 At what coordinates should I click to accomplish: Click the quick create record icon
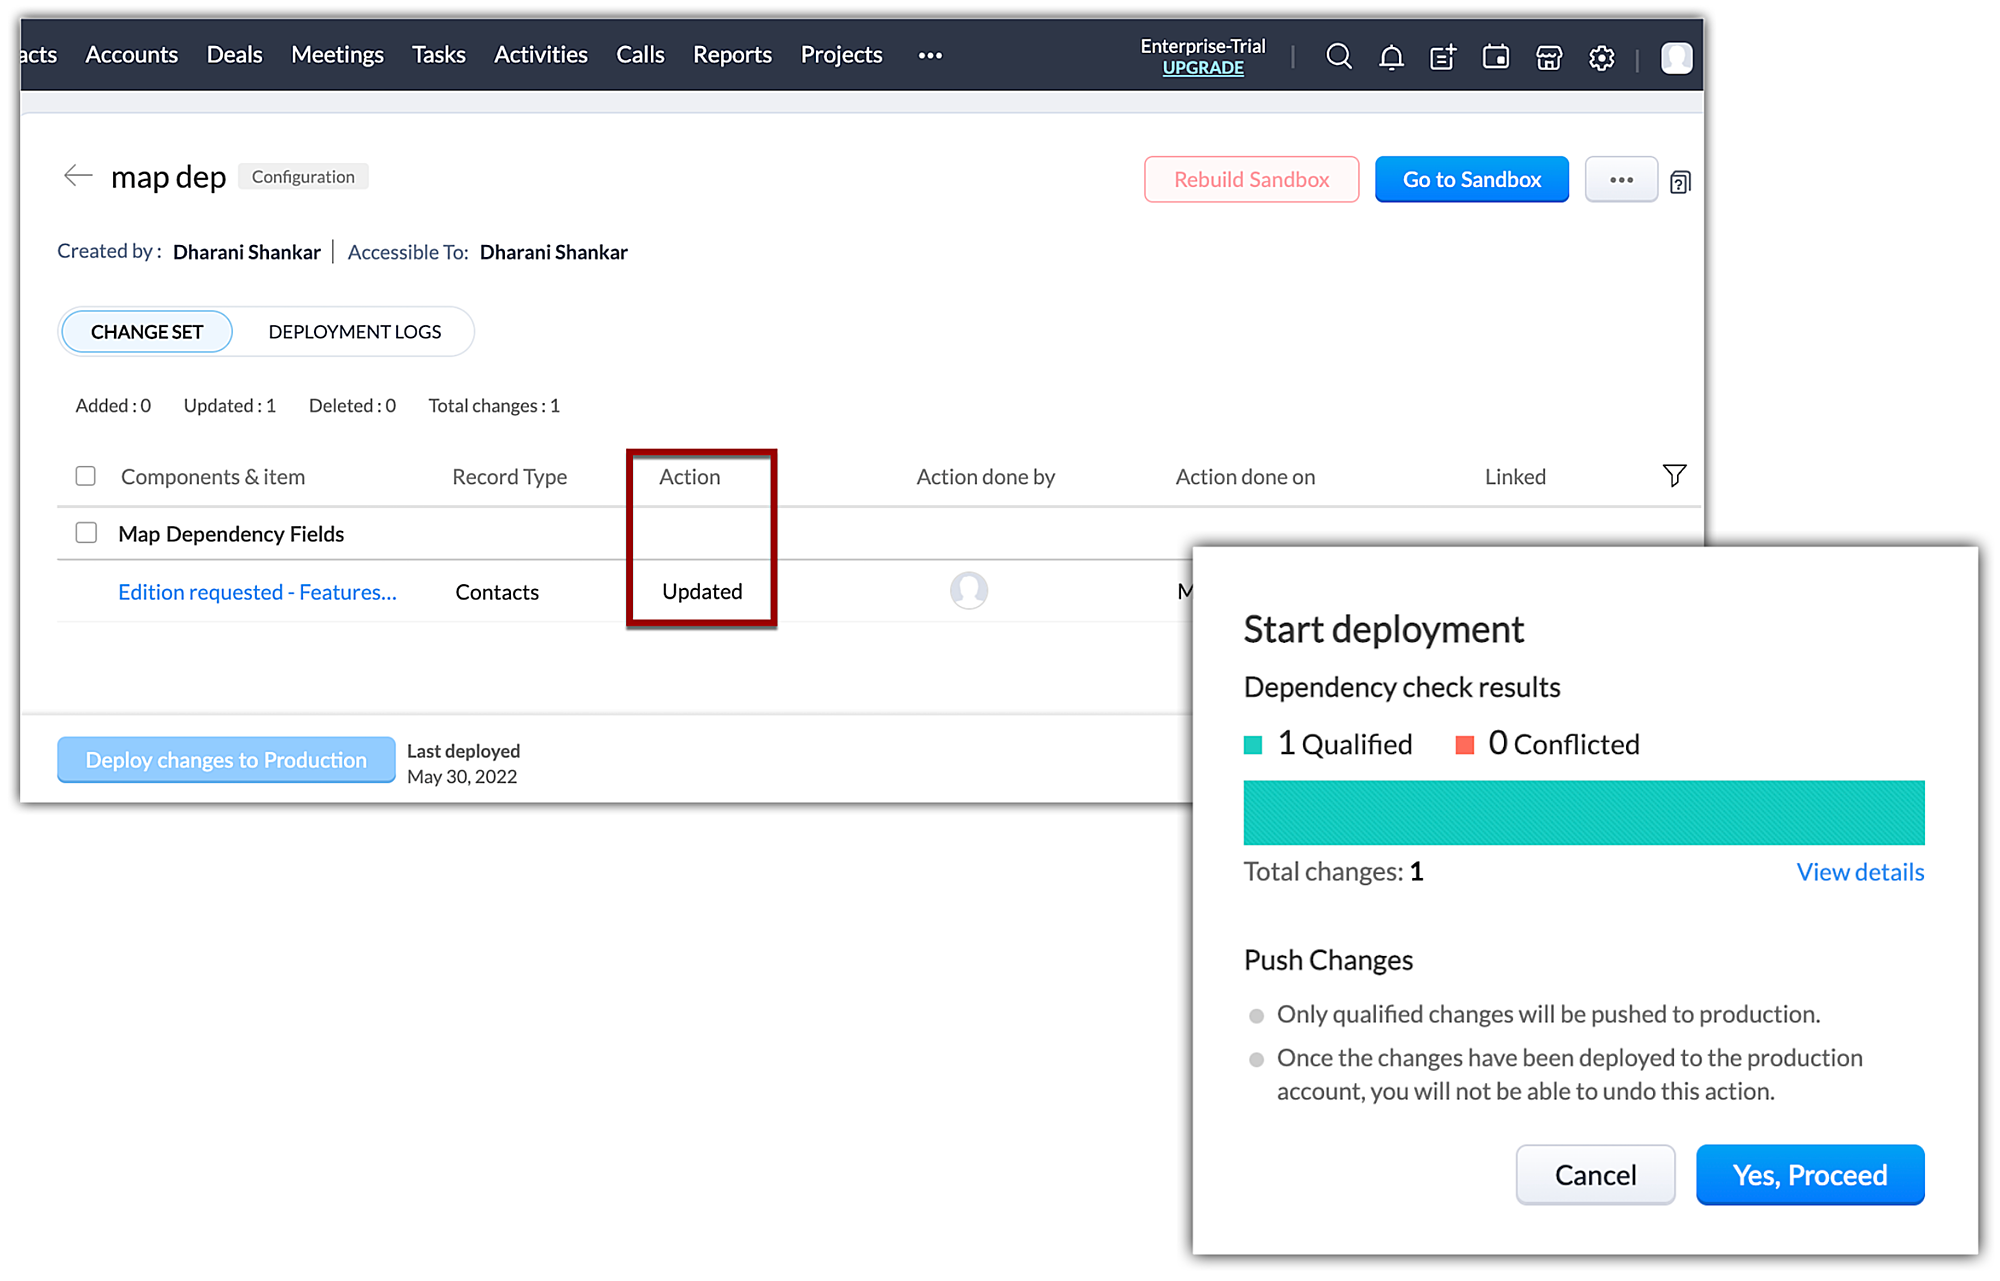[1443, 57]
